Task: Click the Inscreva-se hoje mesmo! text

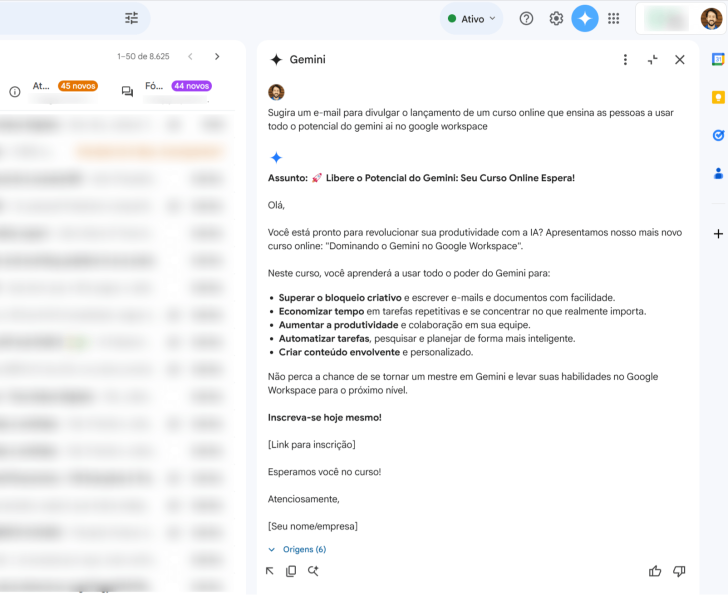Action: [325, 418]
